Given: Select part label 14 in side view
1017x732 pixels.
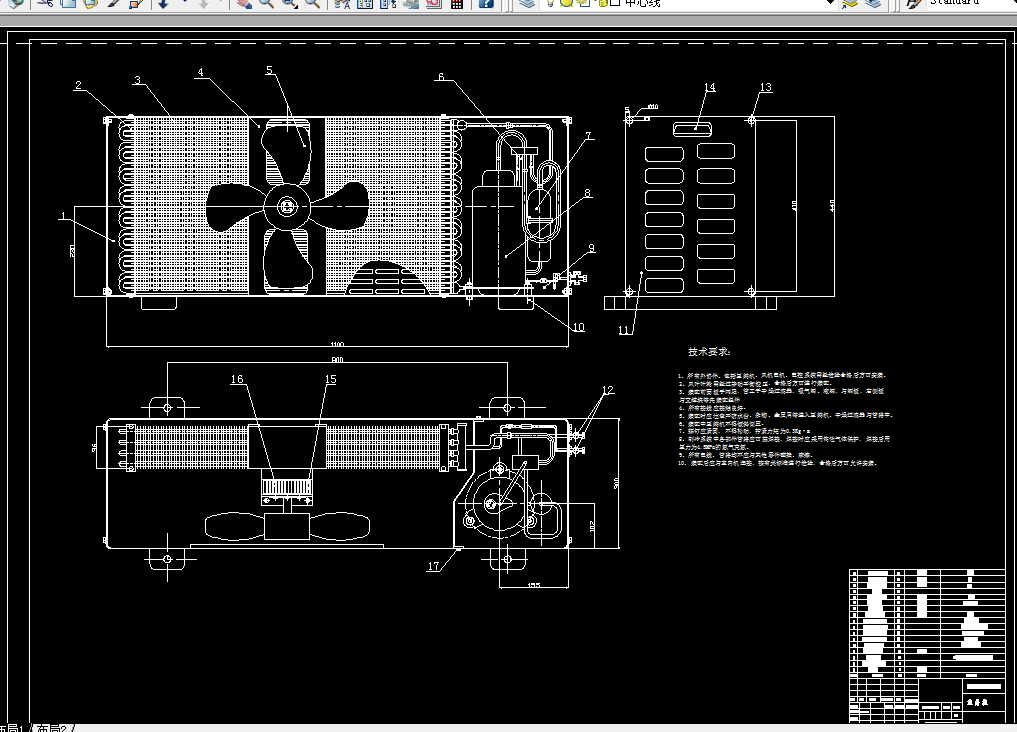Looking at the screenshot, I should point(710,87).
